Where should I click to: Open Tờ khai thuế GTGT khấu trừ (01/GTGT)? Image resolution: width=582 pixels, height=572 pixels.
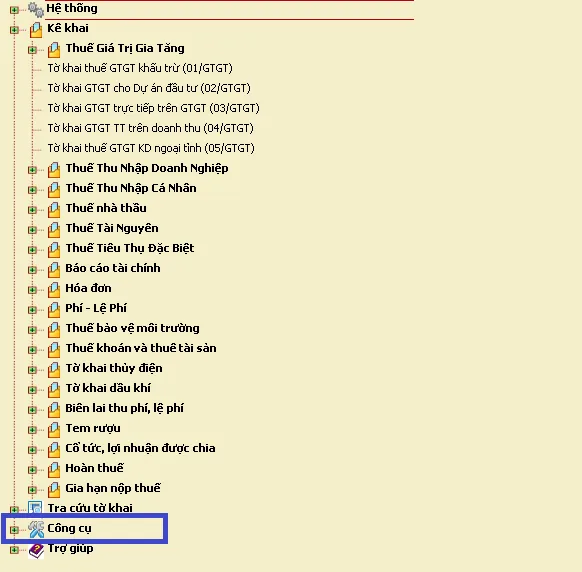tap(140, 68)
